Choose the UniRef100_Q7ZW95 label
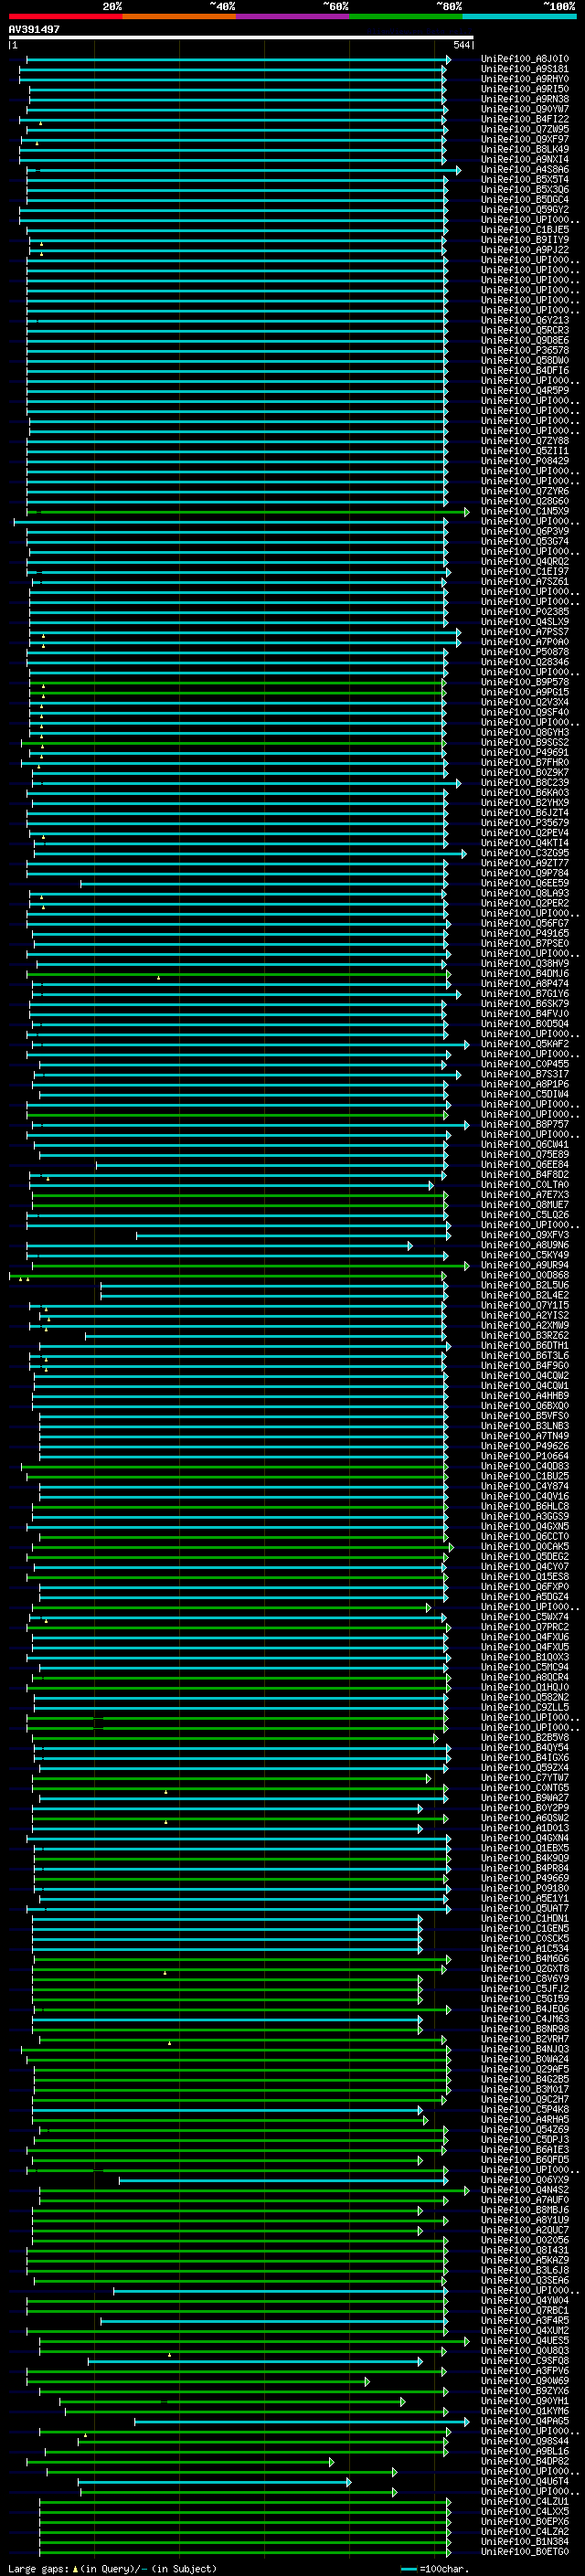Image resolution: width=585 pixels, height=2576 pixels. coord(525,129)
